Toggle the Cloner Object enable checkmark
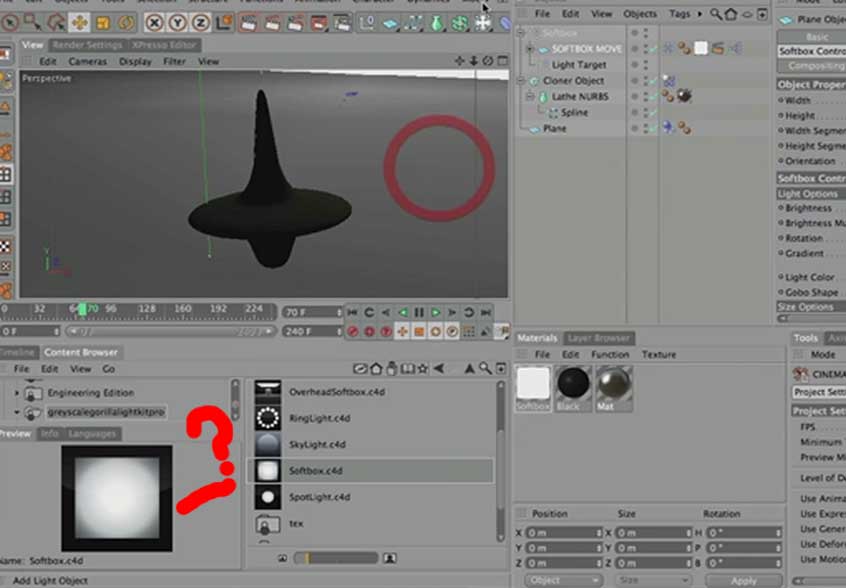 pos(653,81)
